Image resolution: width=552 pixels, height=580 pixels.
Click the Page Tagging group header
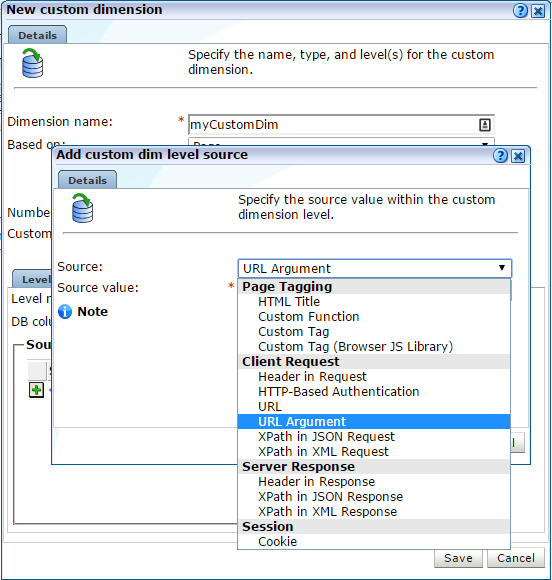[374, 287]
